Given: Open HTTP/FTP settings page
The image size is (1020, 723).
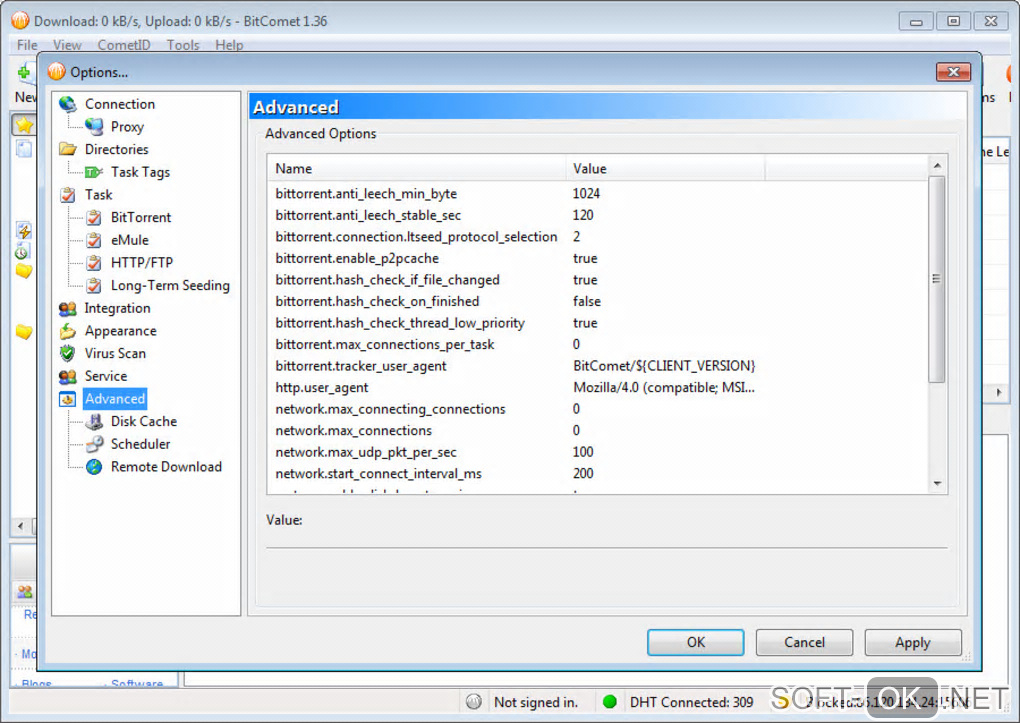Looking at the screenshot, I should coord(142,263).
